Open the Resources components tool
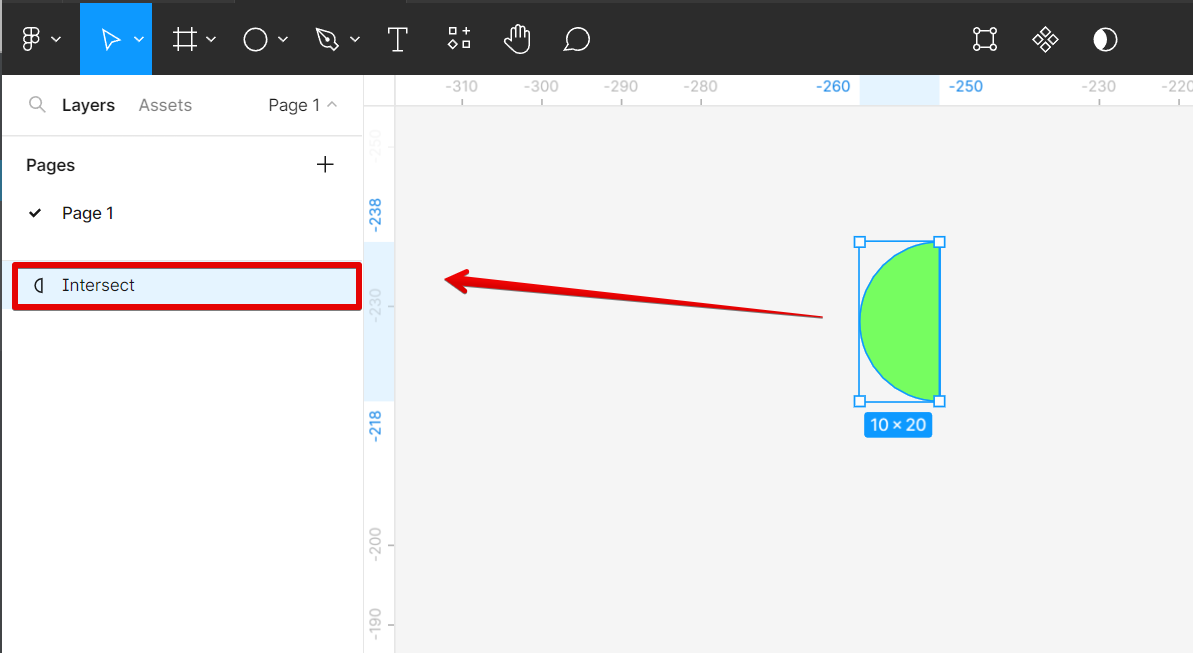This screenshot has height=653, width=1193. tap(459, 39)
